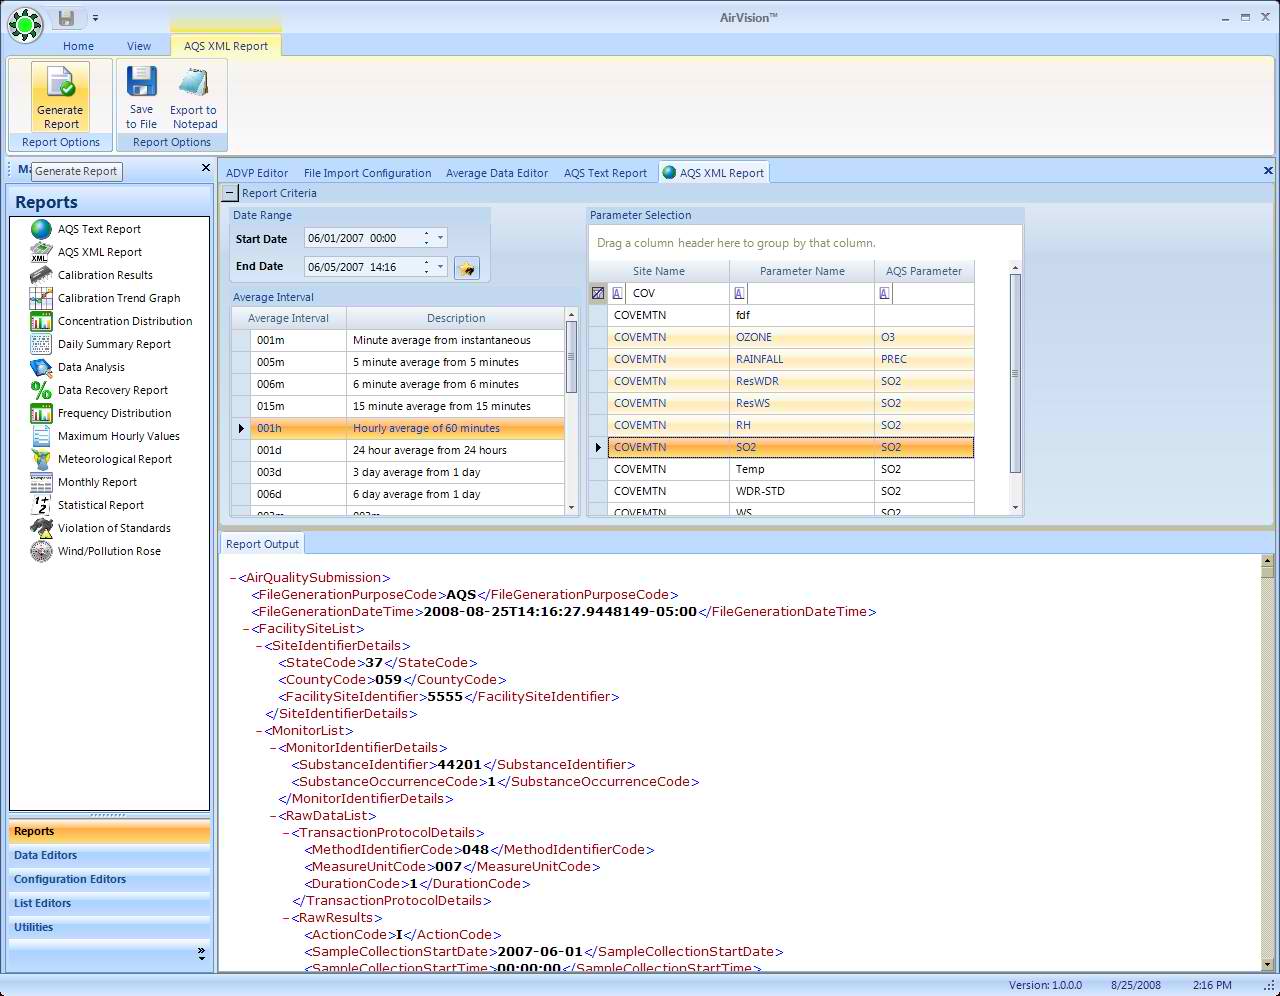Open Calibration Trend Graph report
1280x996 pixels.
(x=119, y=298)
